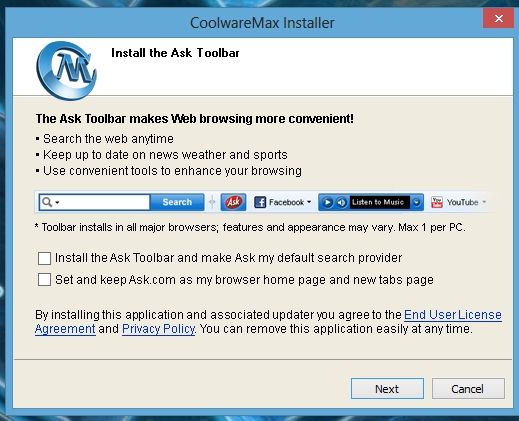Click the CoolwareMax logo icon
This screenshot has height=421, width=519.
[67, 71]
